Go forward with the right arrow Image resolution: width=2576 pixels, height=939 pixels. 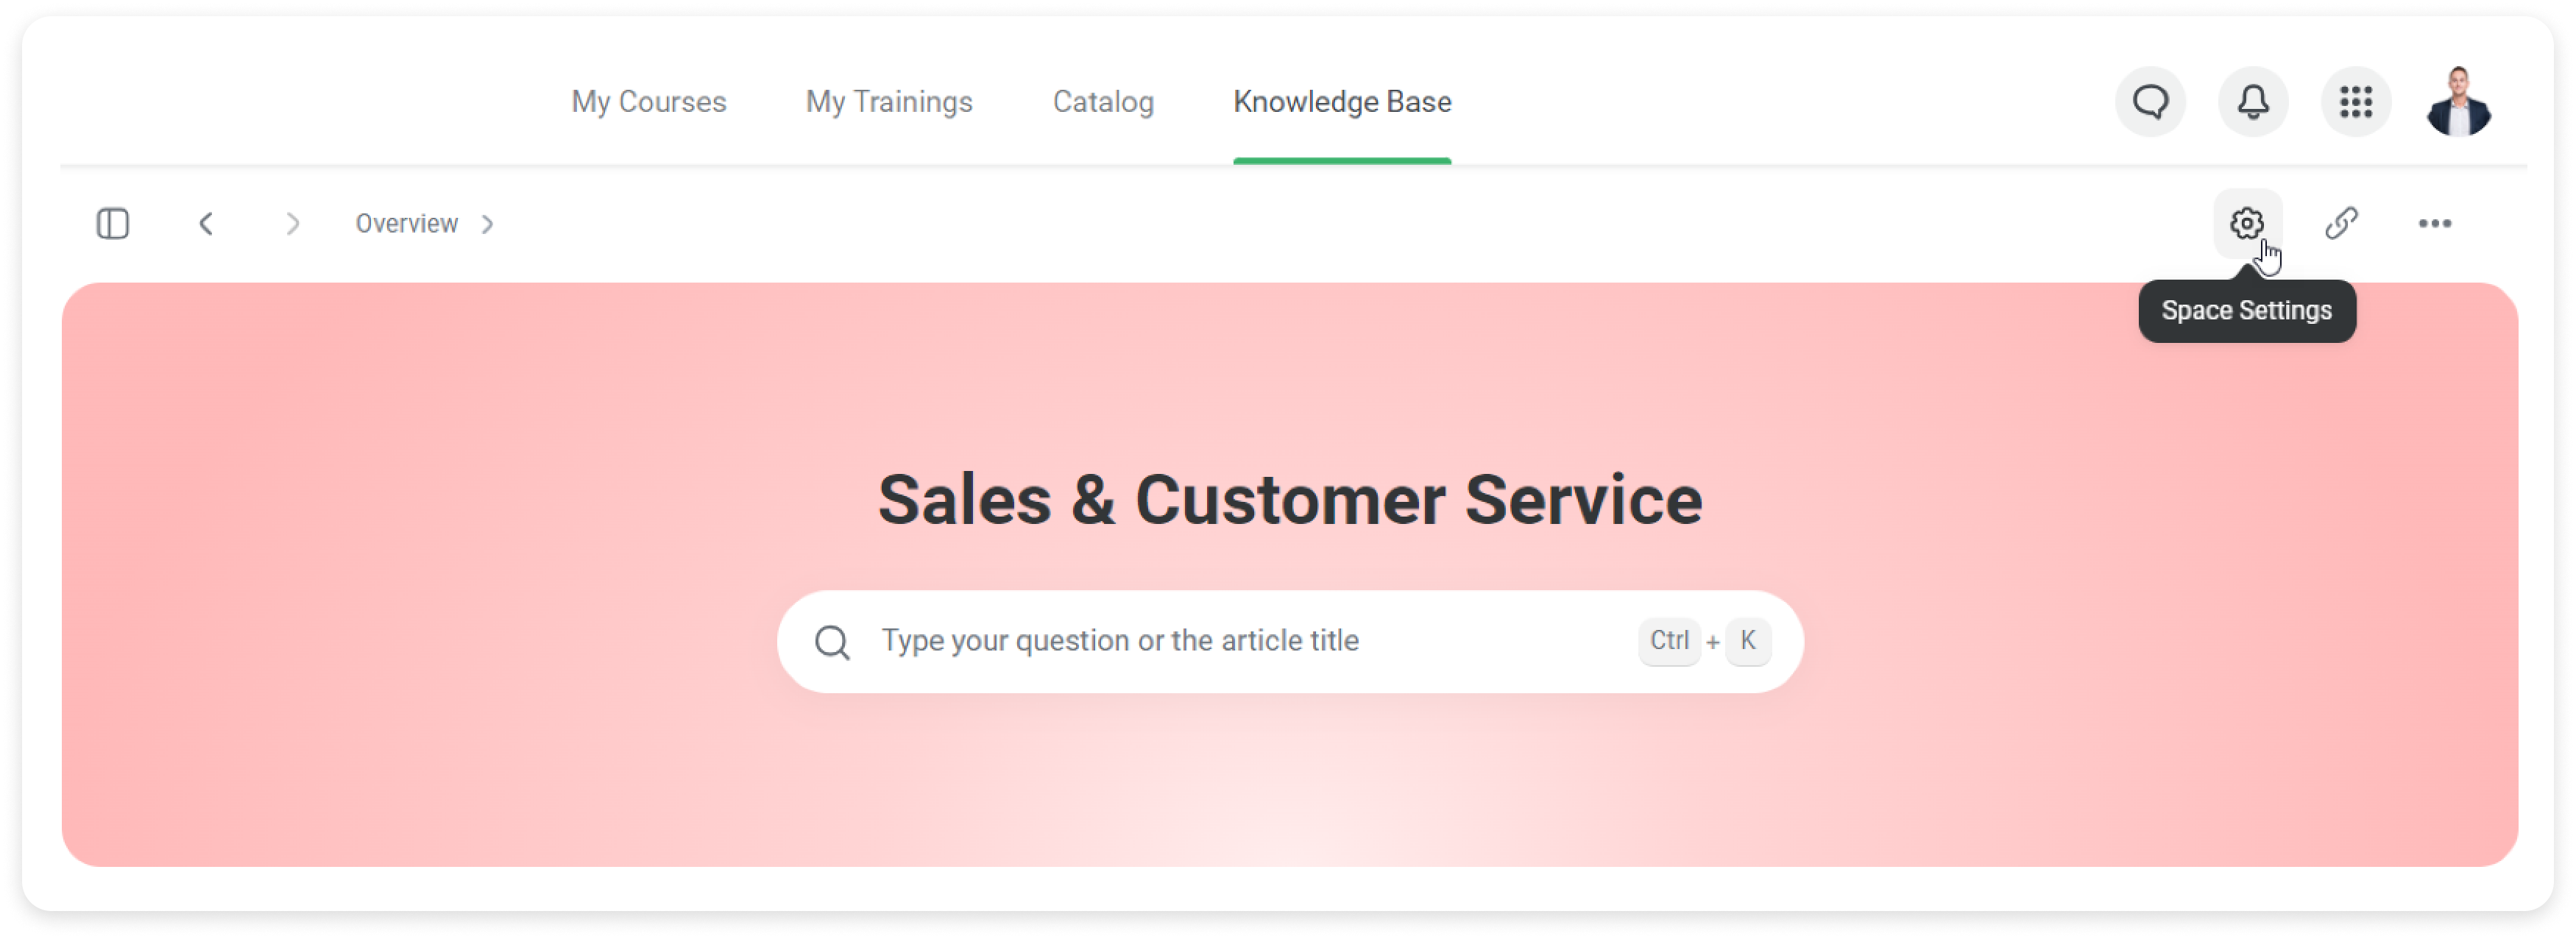(x=292, y=223)
